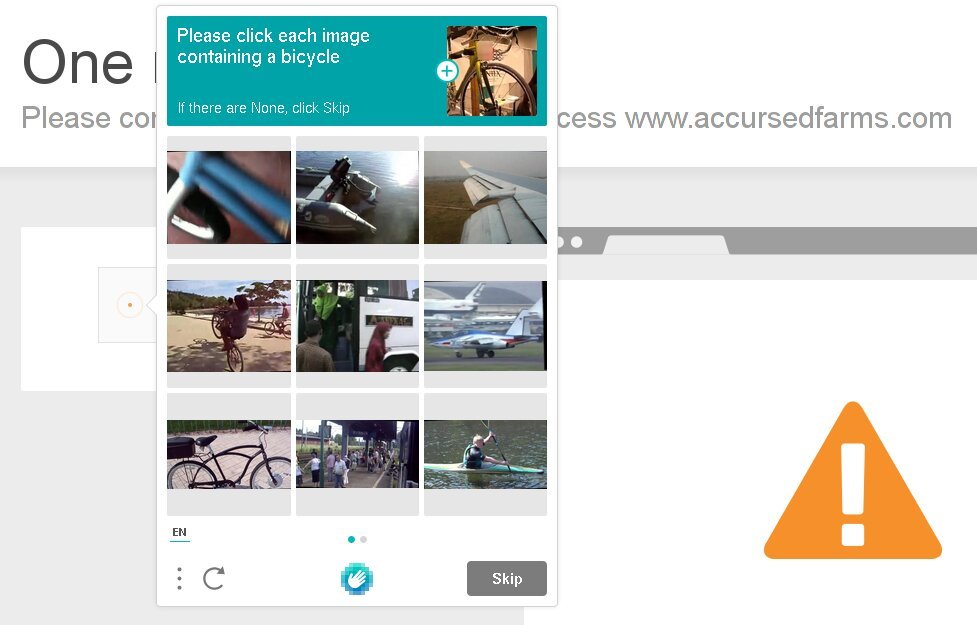This screenshot has height=625, width=977.
Task: Click the orange warning triangle icon
Action: (x=852, y=480)
